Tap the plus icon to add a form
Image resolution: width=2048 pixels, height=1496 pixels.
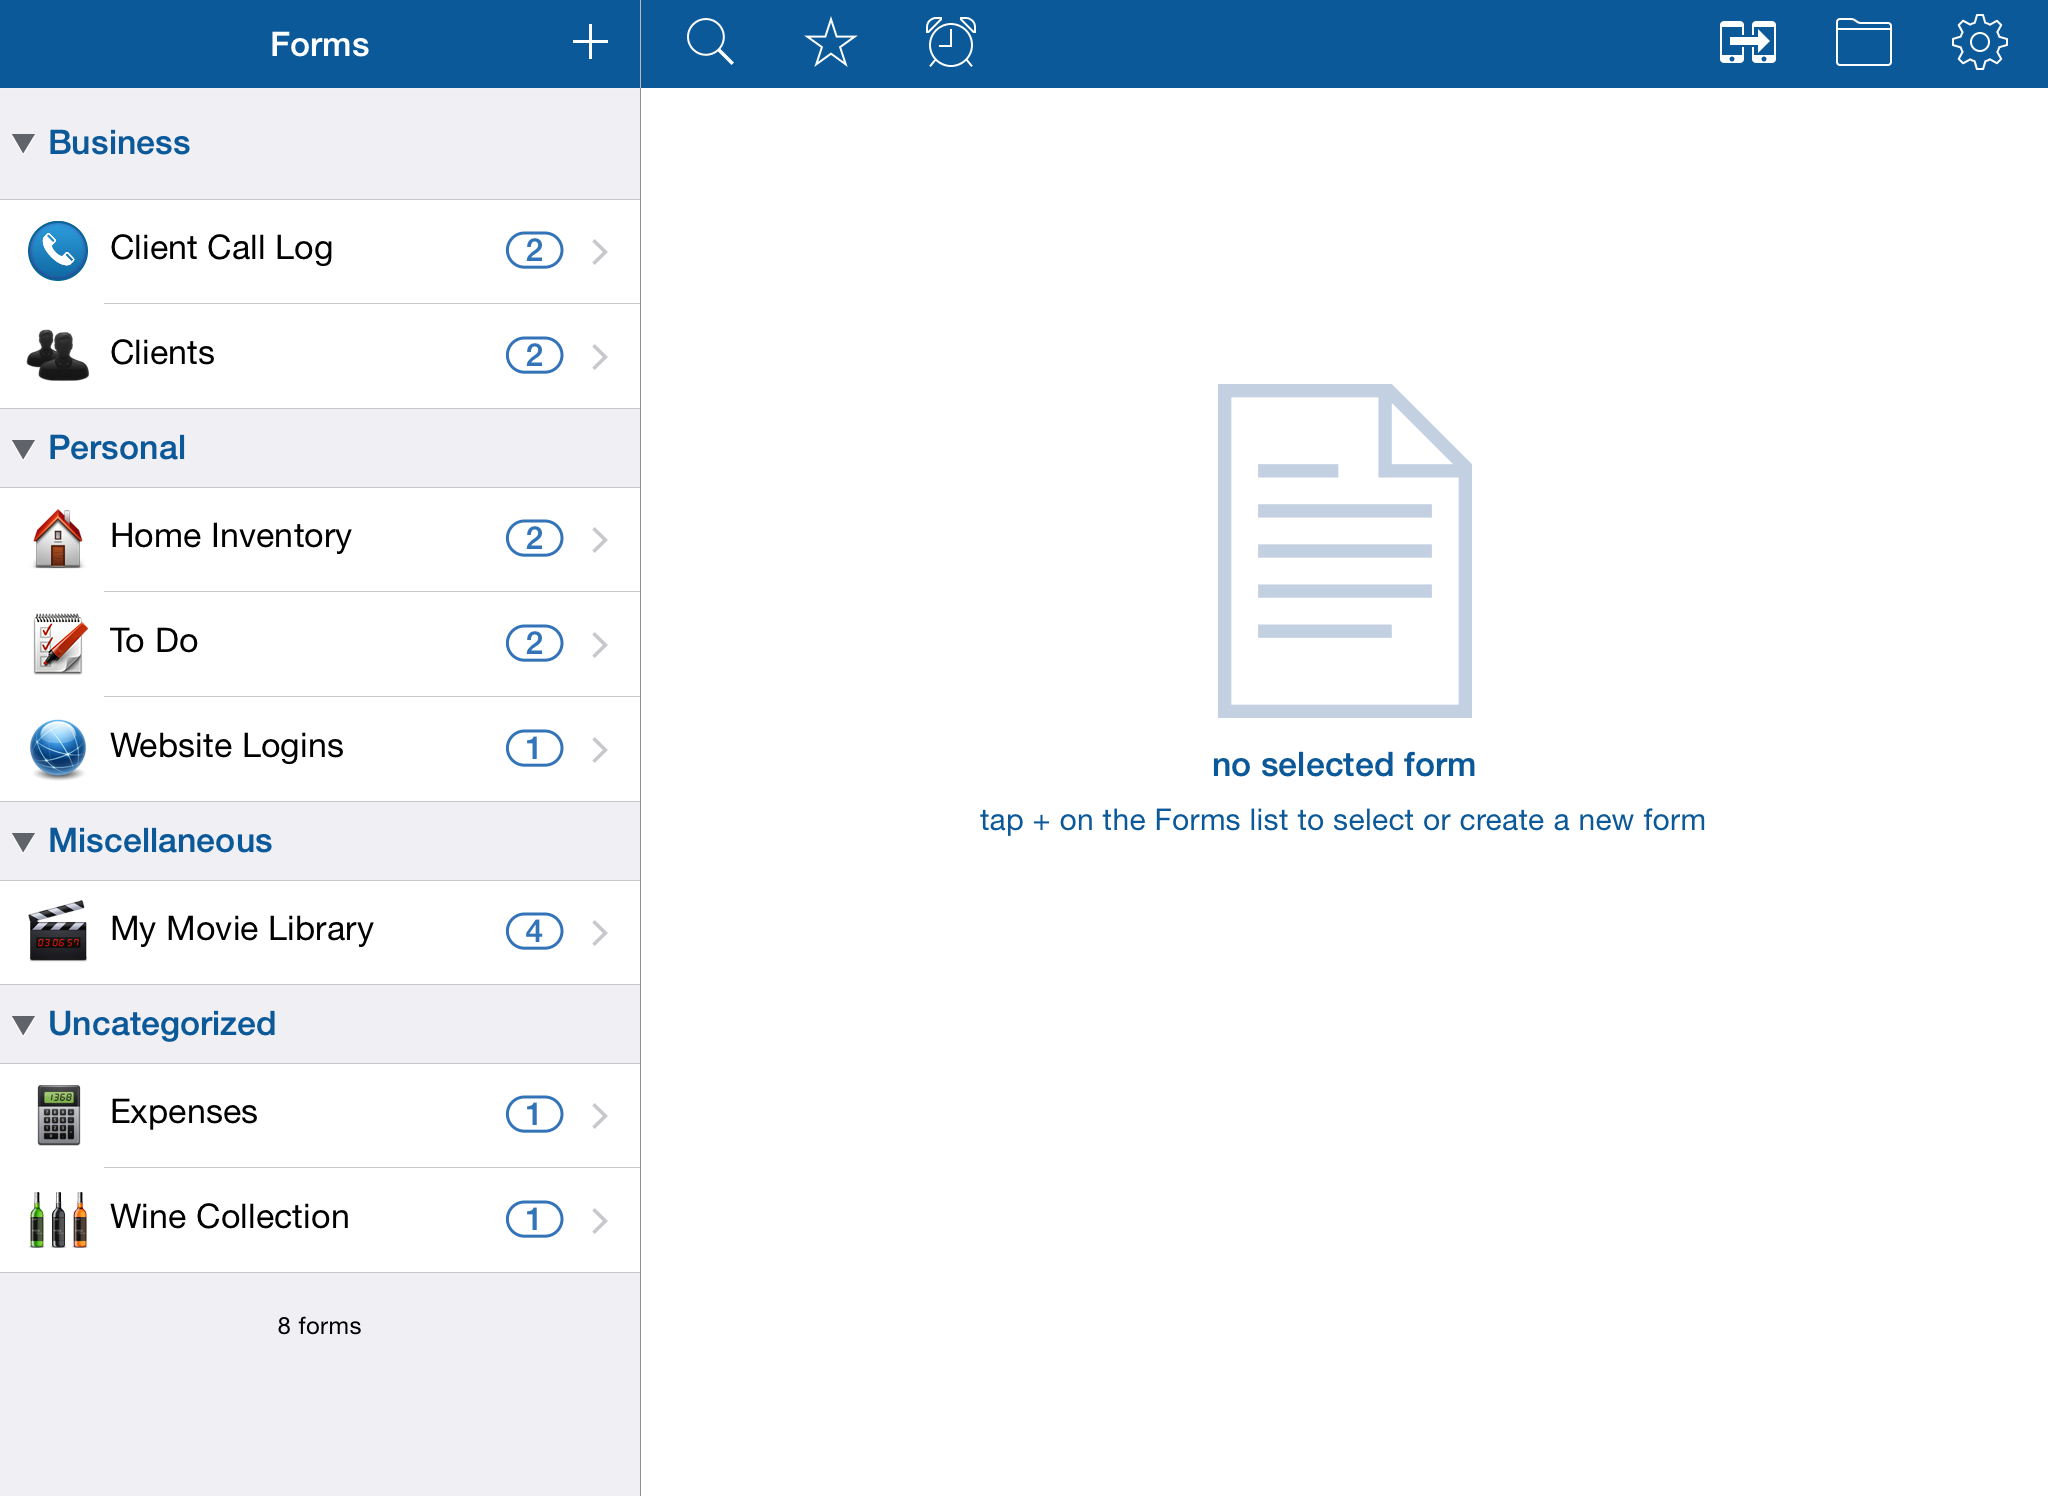click(x=590, y=43)
